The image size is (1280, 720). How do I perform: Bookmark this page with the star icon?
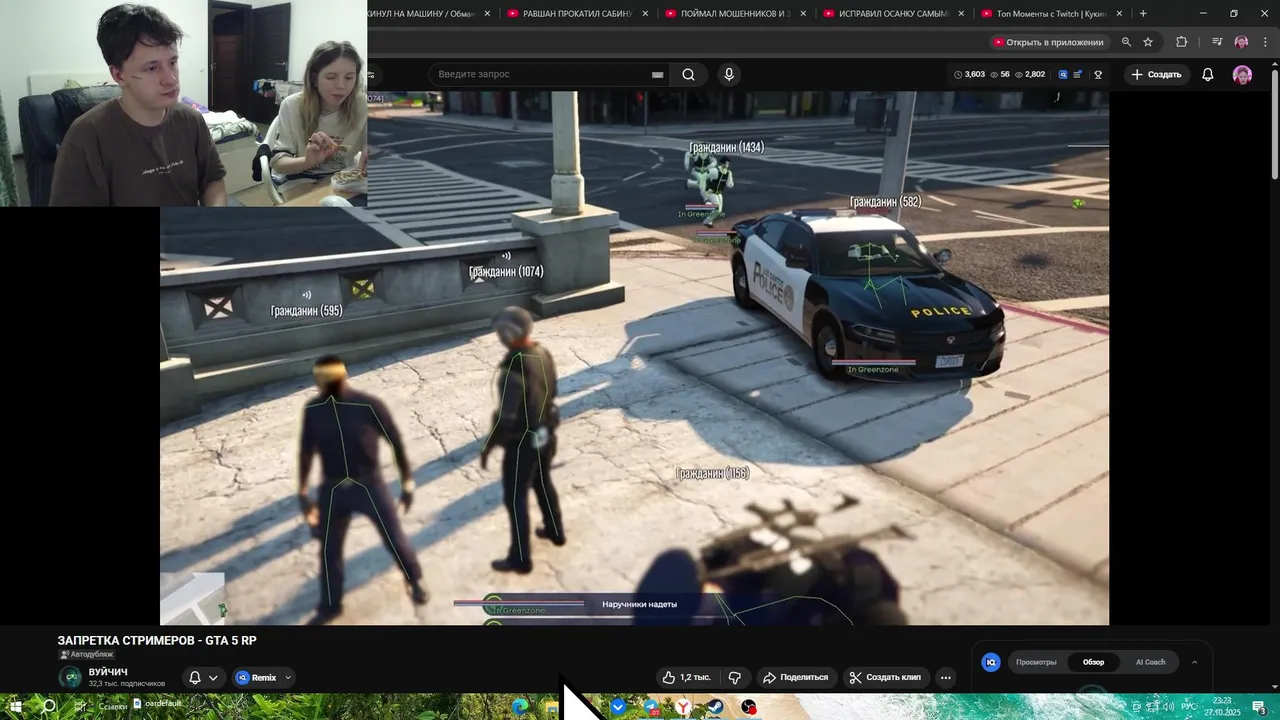click(x=1148, y=42)
